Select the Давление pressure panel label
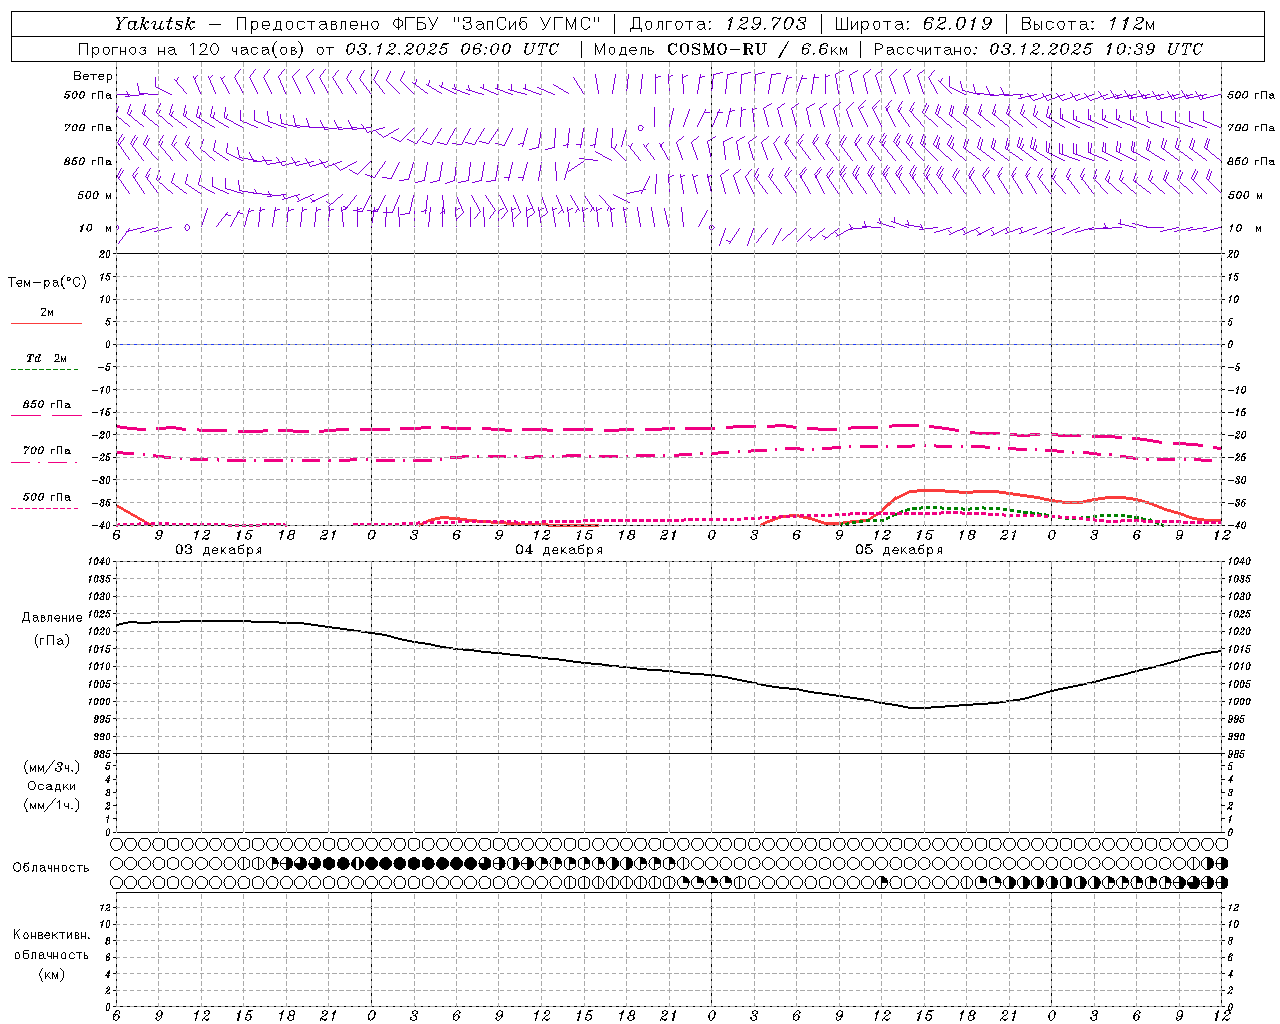1280x1024 pixels. coord(52,618)
